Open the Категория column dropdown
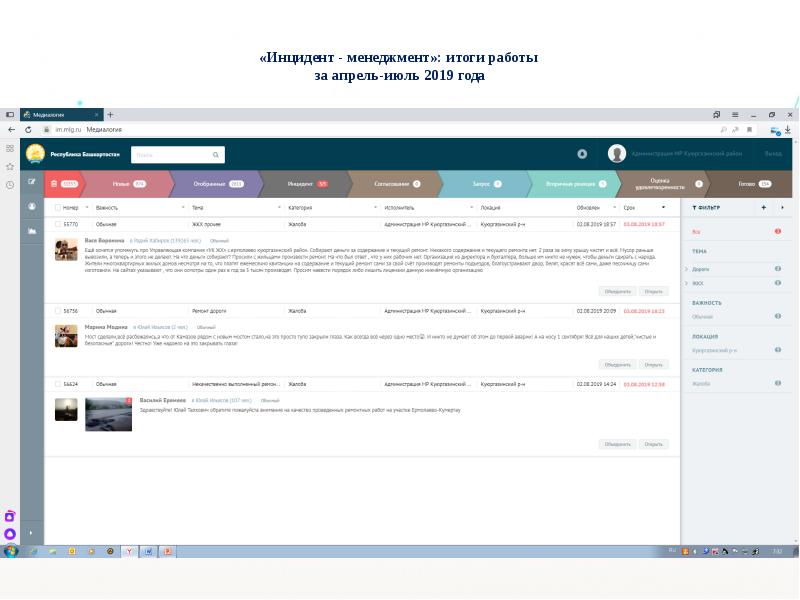The image size is (800, 600). click(374, 207)
